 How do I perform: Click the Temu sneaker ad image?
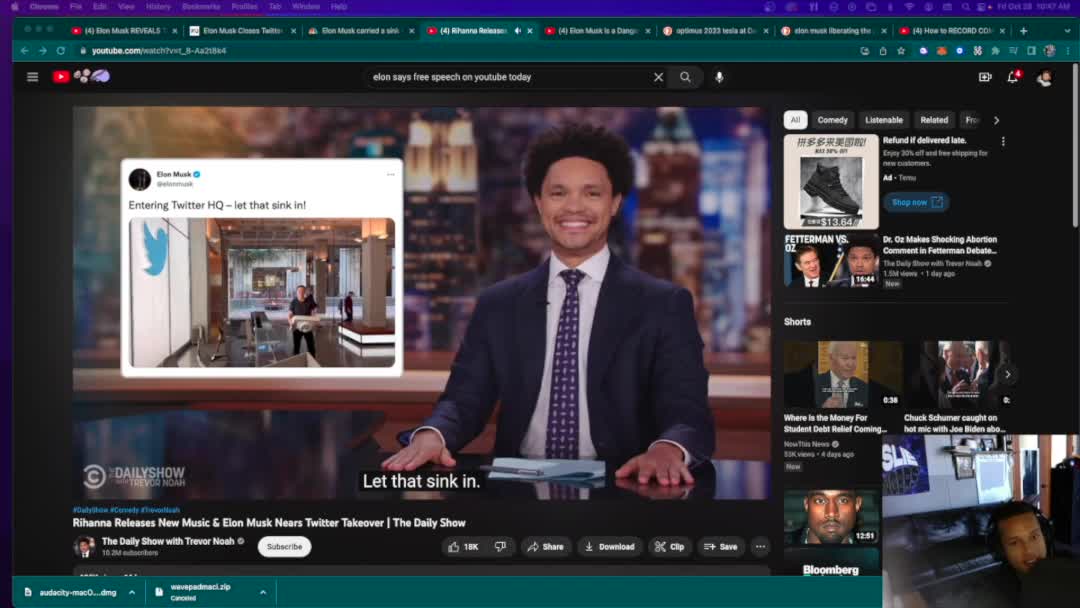tap(831, 182)
